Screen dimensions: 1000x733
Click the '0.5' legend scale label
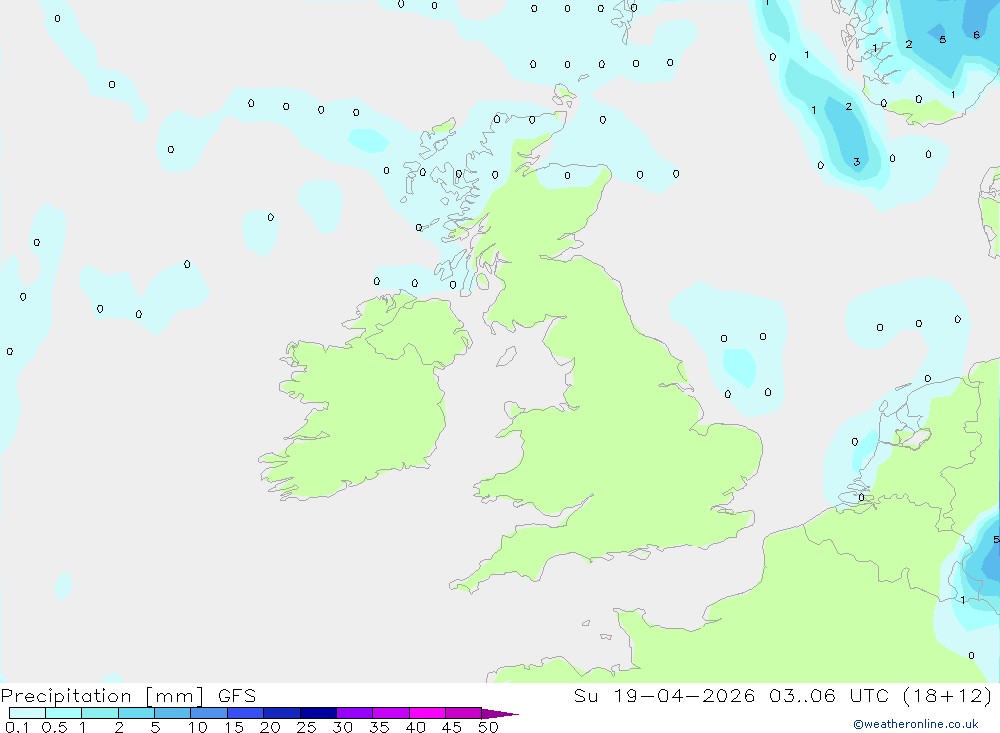54,727
